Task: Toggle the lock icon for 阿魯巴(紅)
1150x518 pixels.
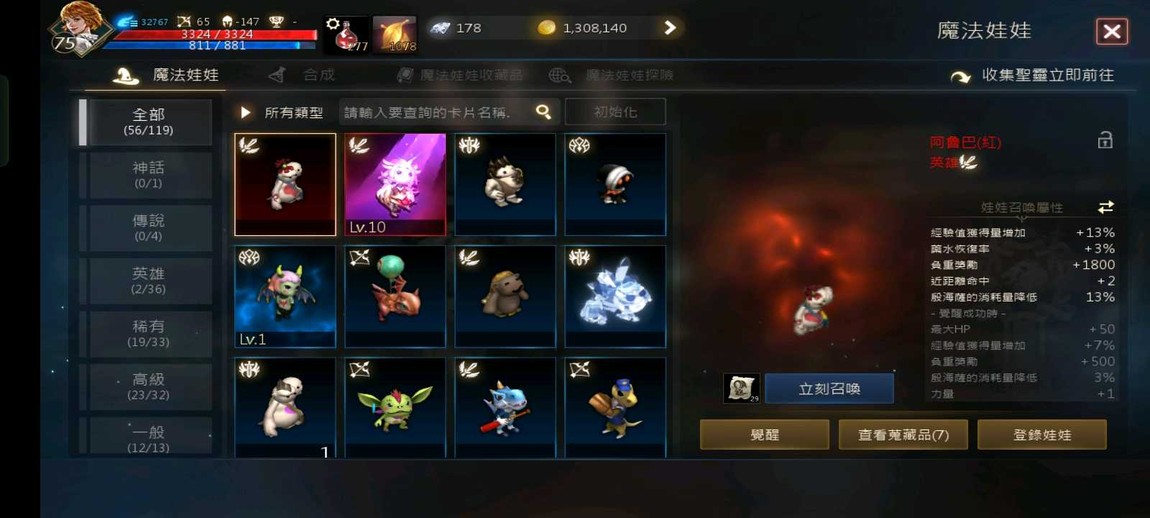Action: tap(1105, 140)
